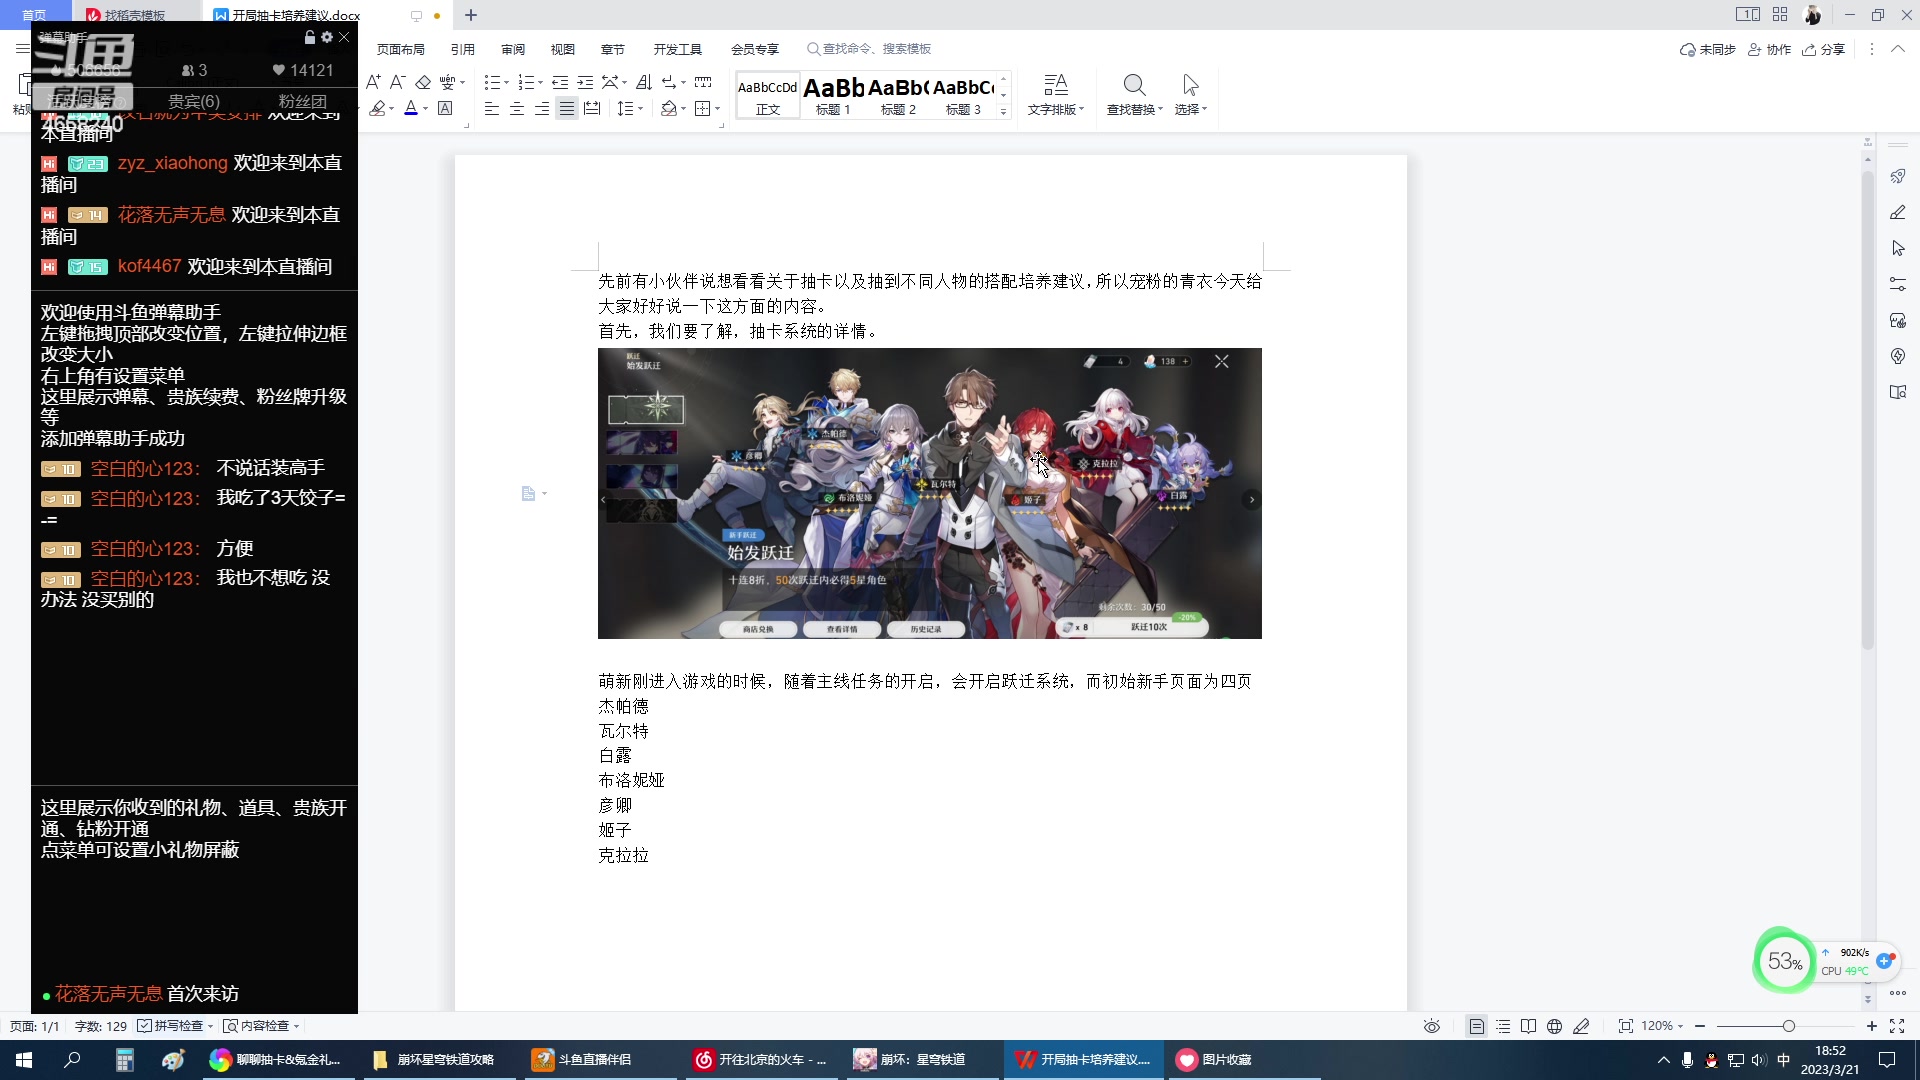Click 未同步 sync status
This screenshot has width=1920, height=1080.
tap(1708, 49)
